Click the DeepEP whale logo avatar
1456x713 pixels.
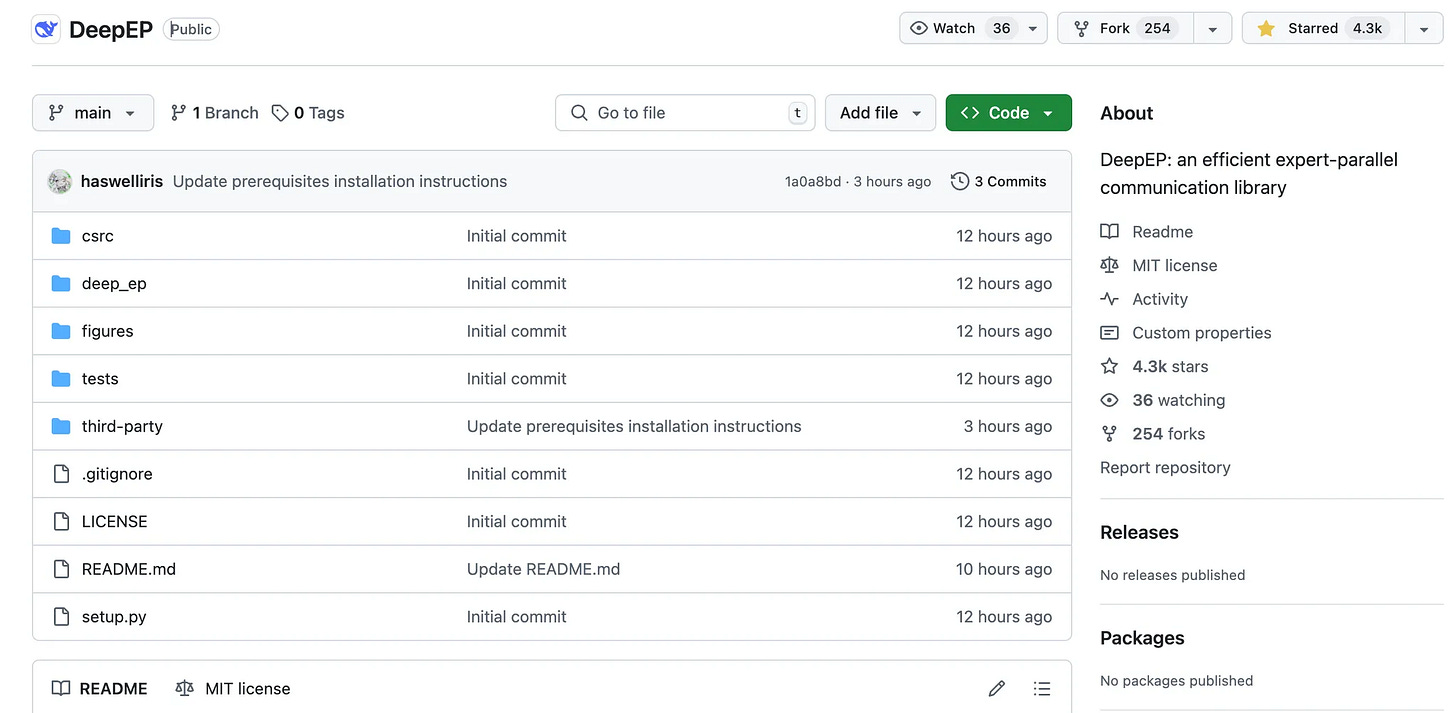tap(46, 29)
